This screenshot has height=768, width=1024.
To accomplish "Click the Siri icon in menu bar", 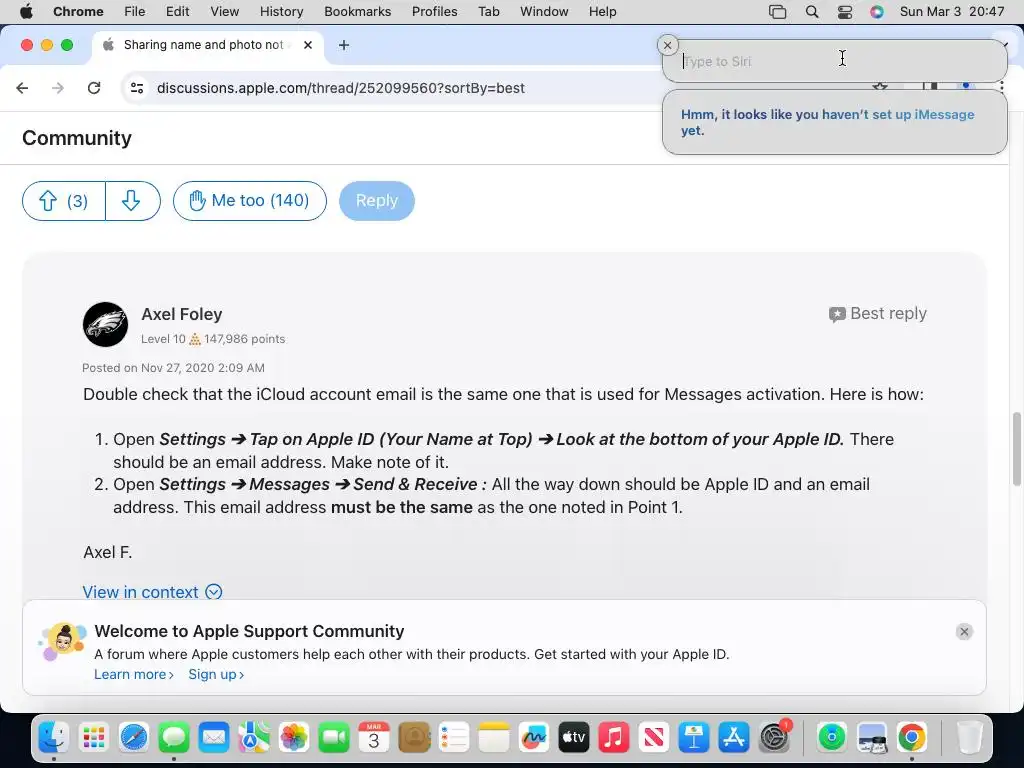I will tap(876, 11).
